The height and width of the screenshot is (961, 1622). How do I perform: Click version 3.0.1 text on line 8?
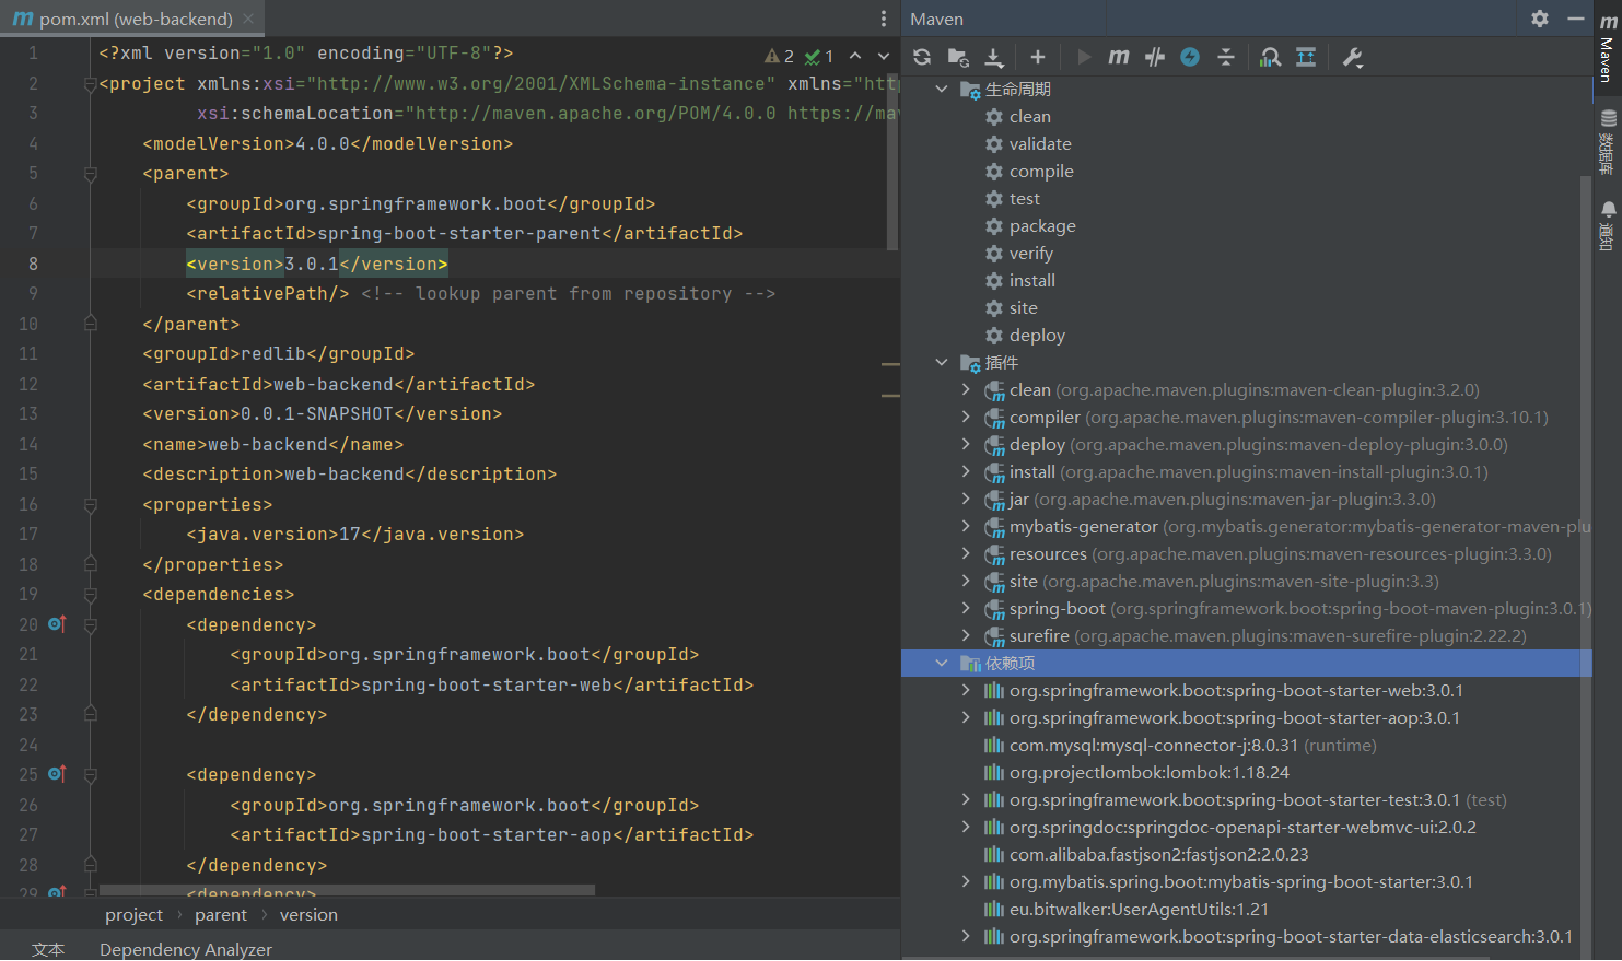[311, 264]
